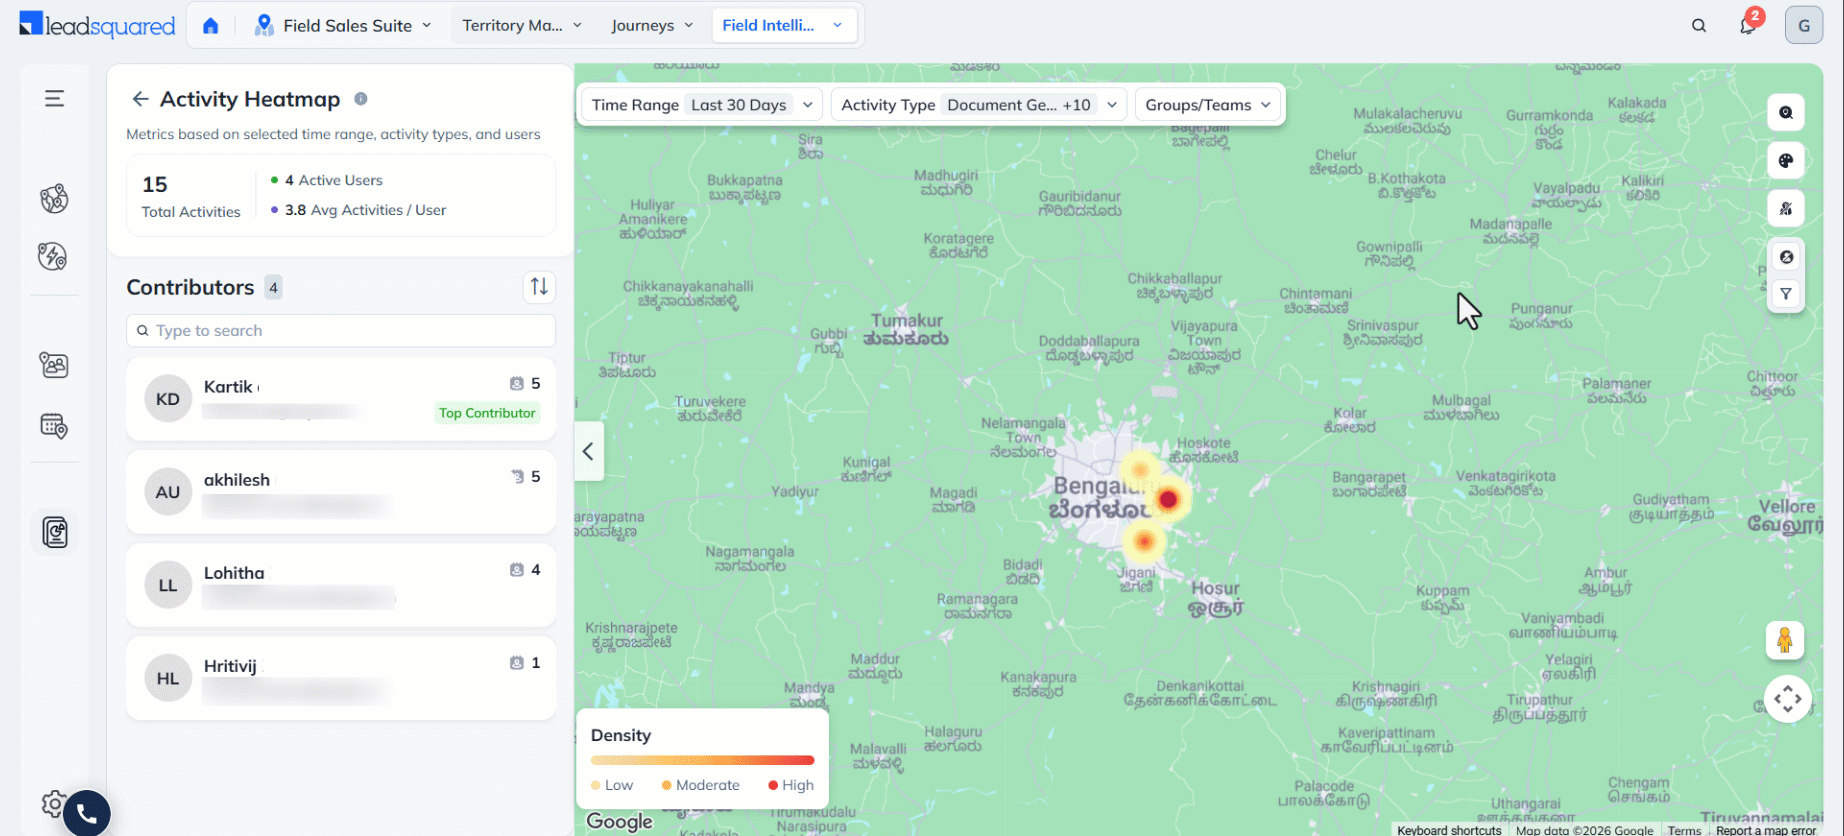
Task: Click the map location search icon
Action: [1786, 113]
